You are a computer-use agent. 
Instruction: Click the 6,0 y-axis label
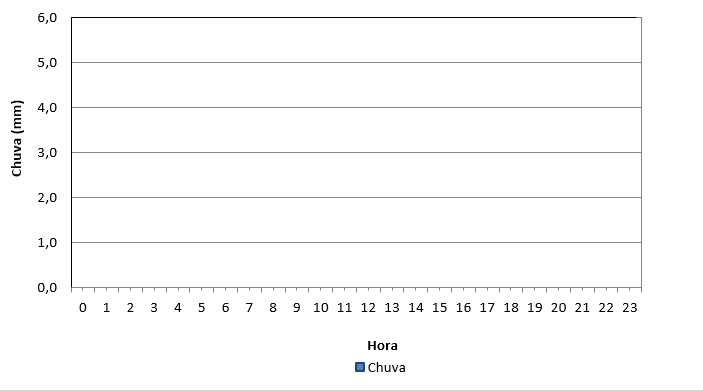point(48,18)
